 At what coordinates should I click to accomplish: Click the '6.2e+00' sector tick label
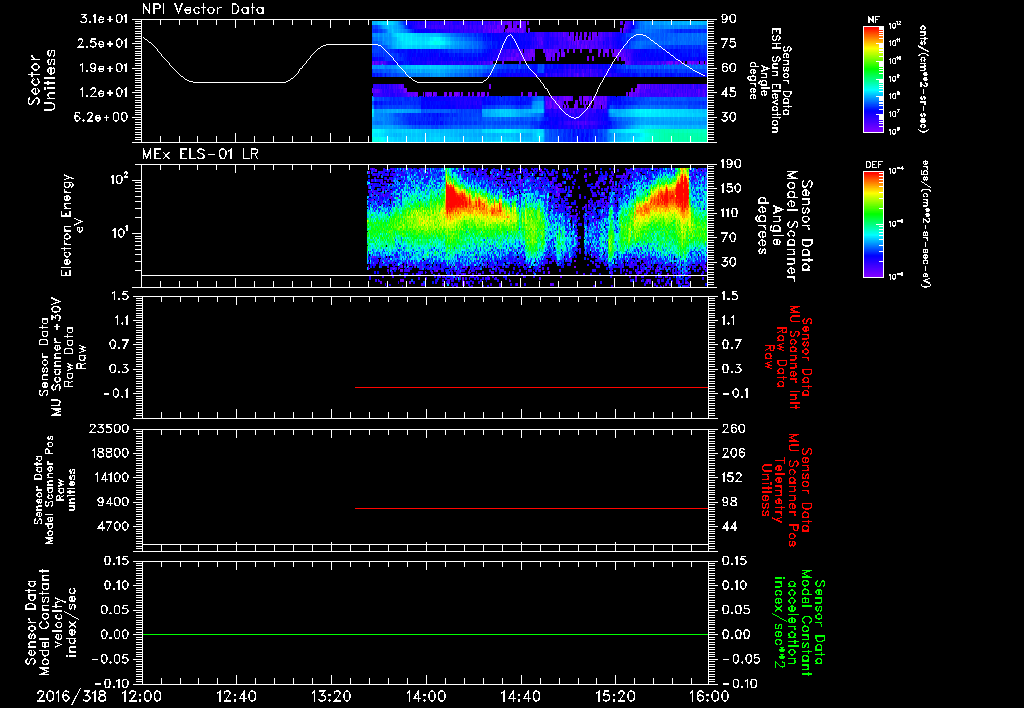click(x=103, y=117)
